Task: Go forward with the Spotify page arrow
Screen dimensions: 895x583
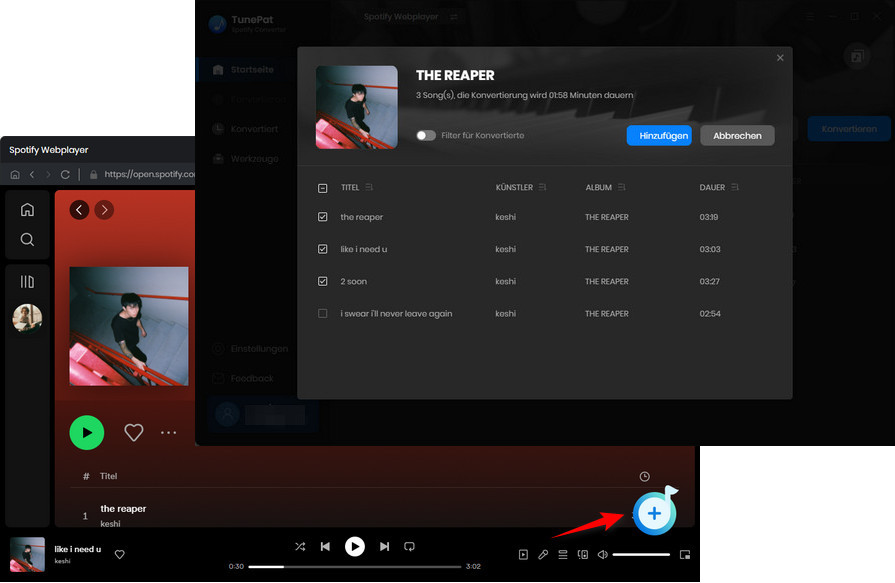Action: click(104, 210)
